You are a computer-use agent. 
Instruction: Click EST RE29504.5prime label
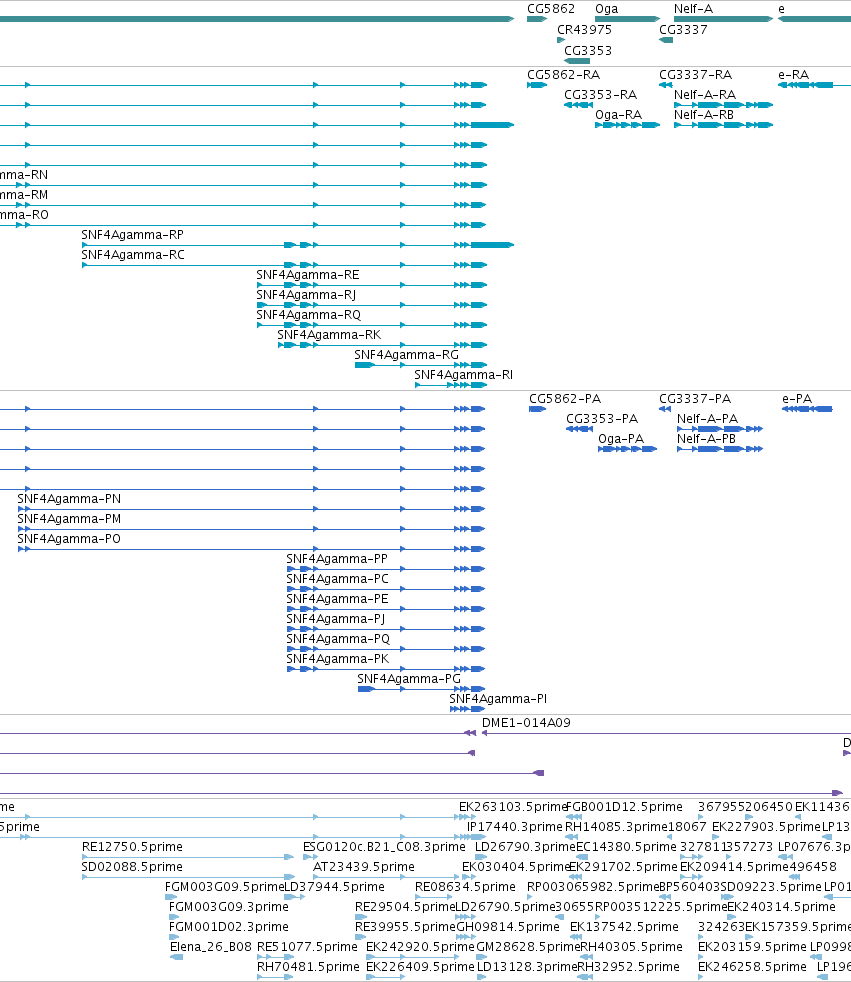coord(405,907)
